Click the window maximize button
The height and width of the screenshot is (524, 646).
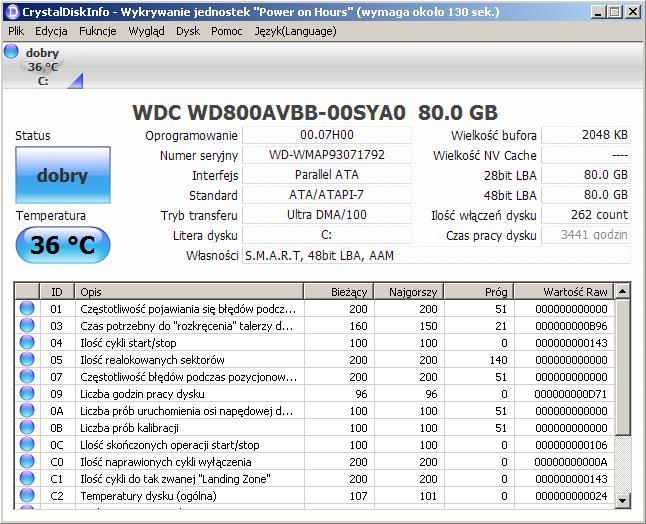tap(615, 12)
